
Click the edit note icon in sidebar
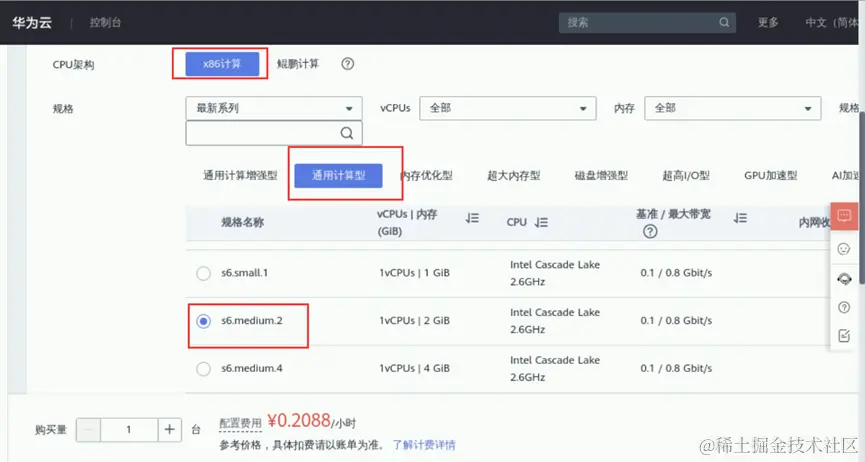844,336
